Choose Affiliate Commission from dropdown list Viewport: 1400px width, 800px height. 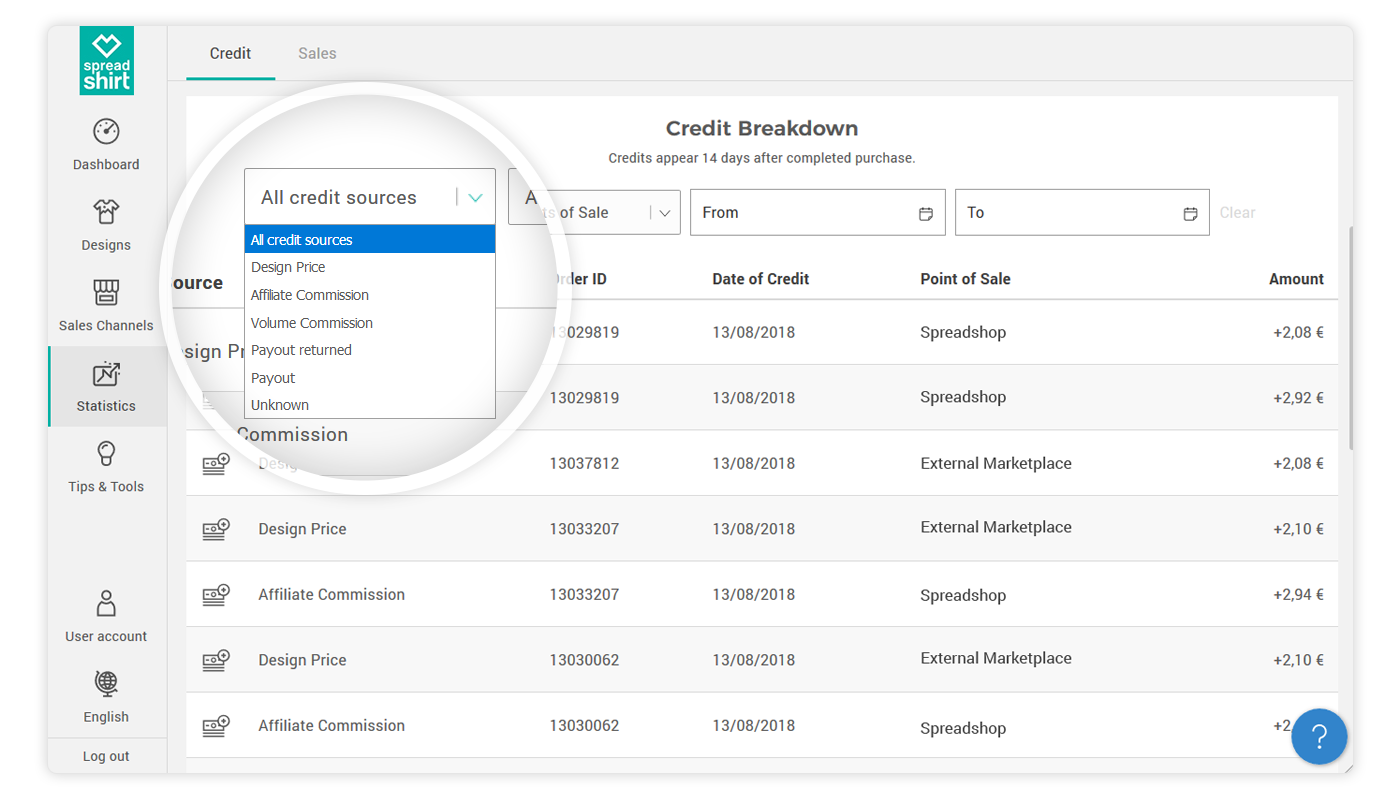coord(310,295)
